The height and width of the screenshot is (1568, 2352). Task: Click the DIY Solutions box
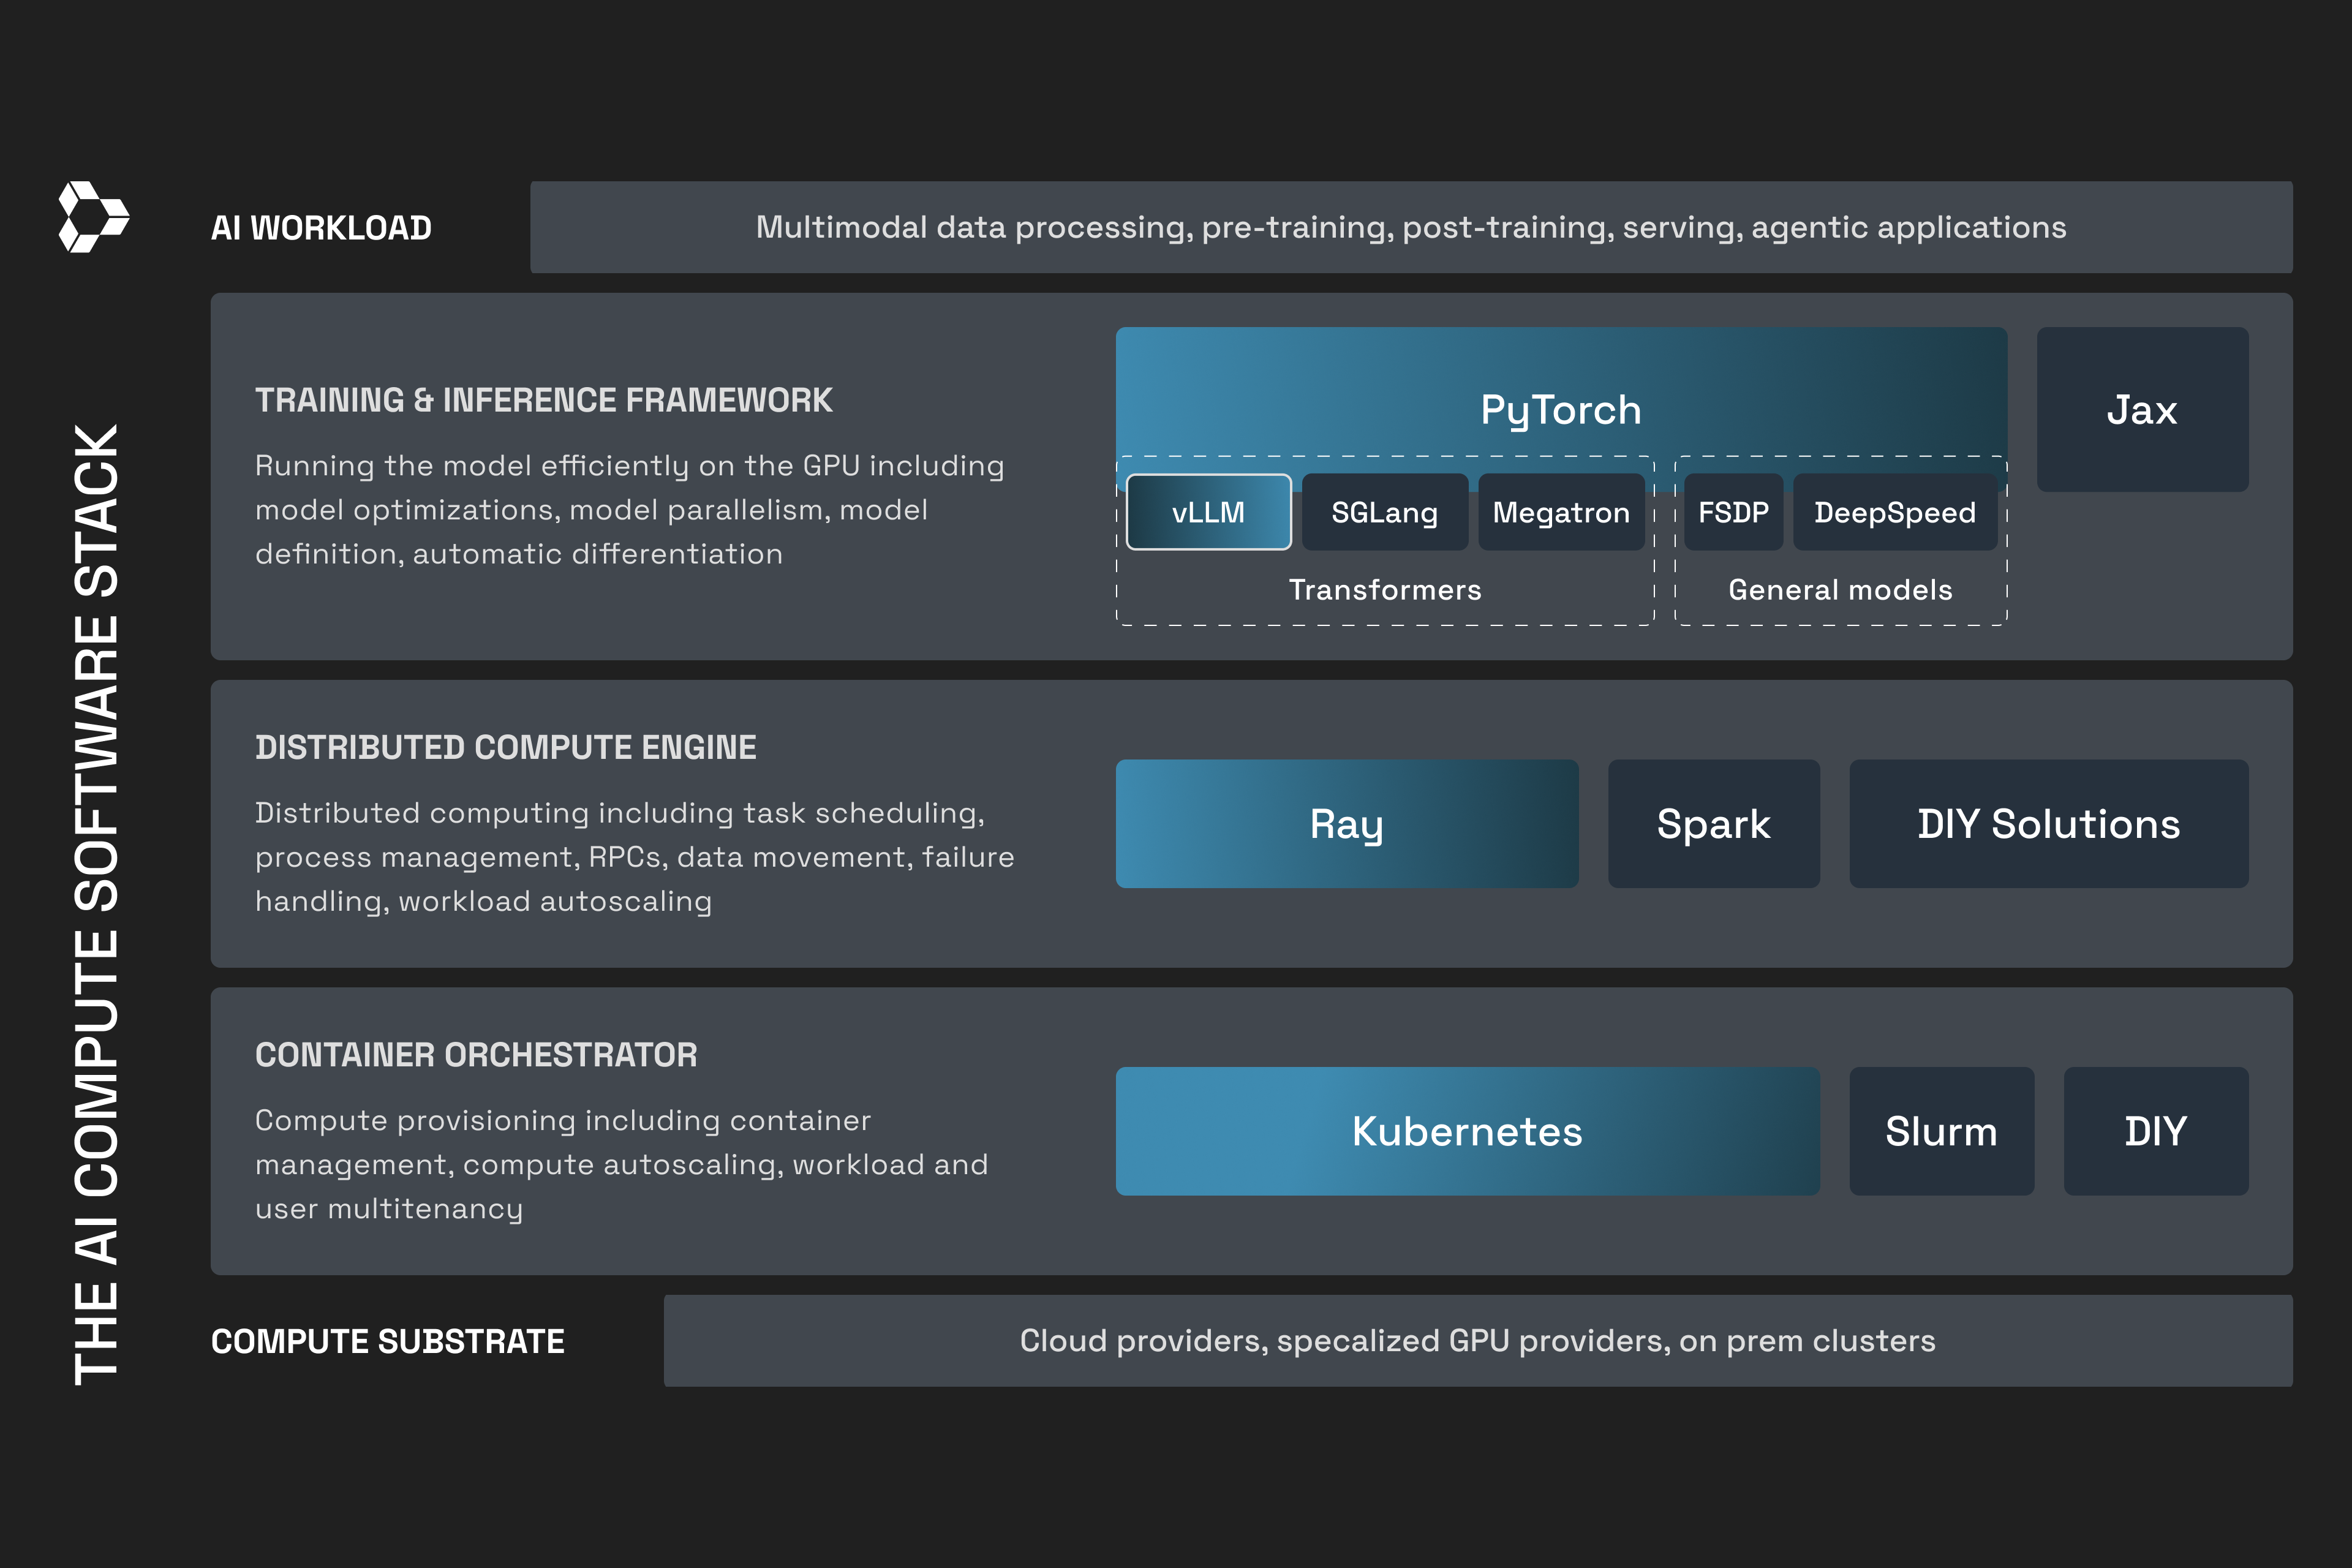[2048, 823]
